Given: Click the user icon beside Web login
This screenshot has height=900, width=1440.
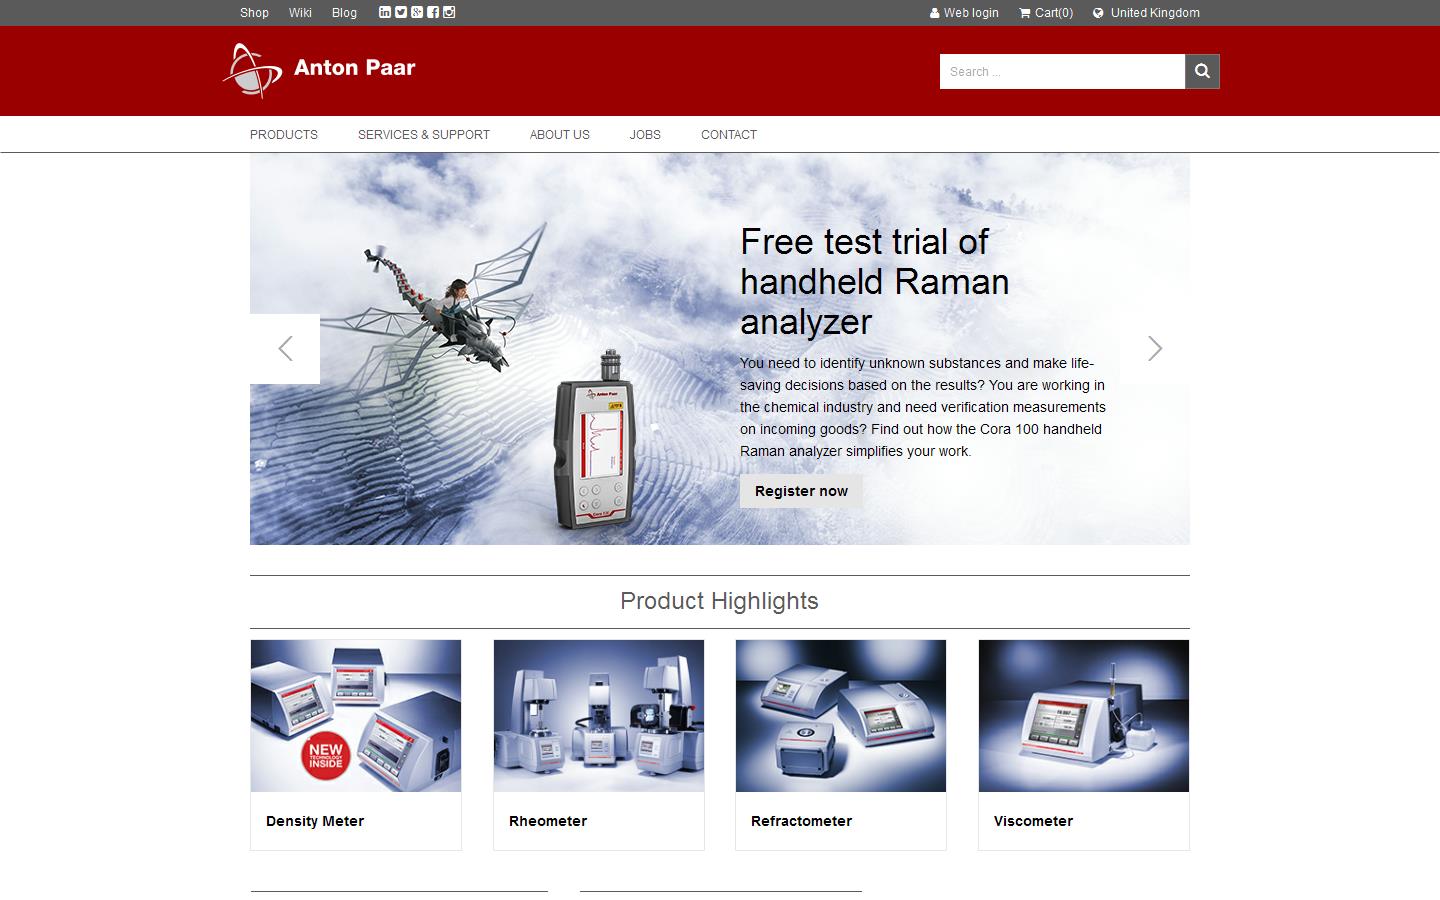Looking at the screenshot, I should click(x=935, y=13).
